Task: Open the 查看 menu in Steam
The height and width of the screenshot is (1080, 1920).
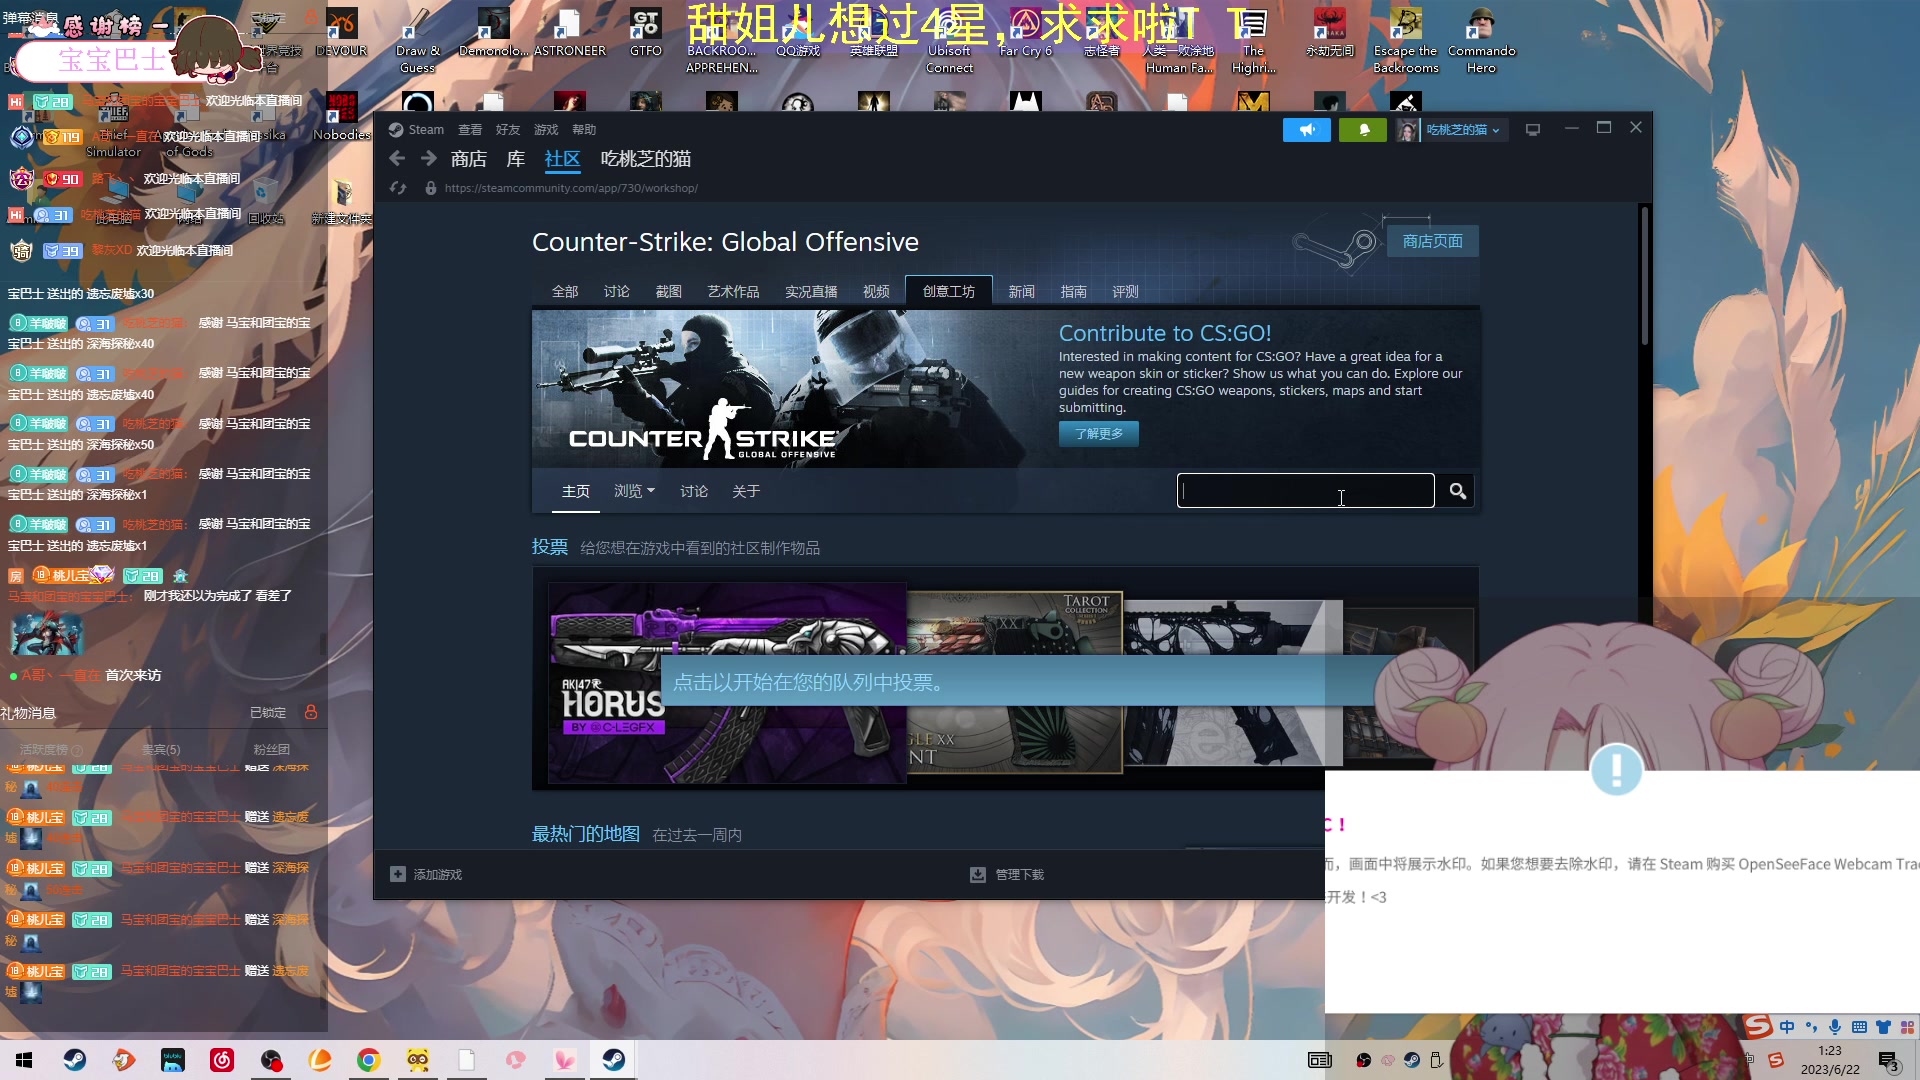Action: click(470, 130)
